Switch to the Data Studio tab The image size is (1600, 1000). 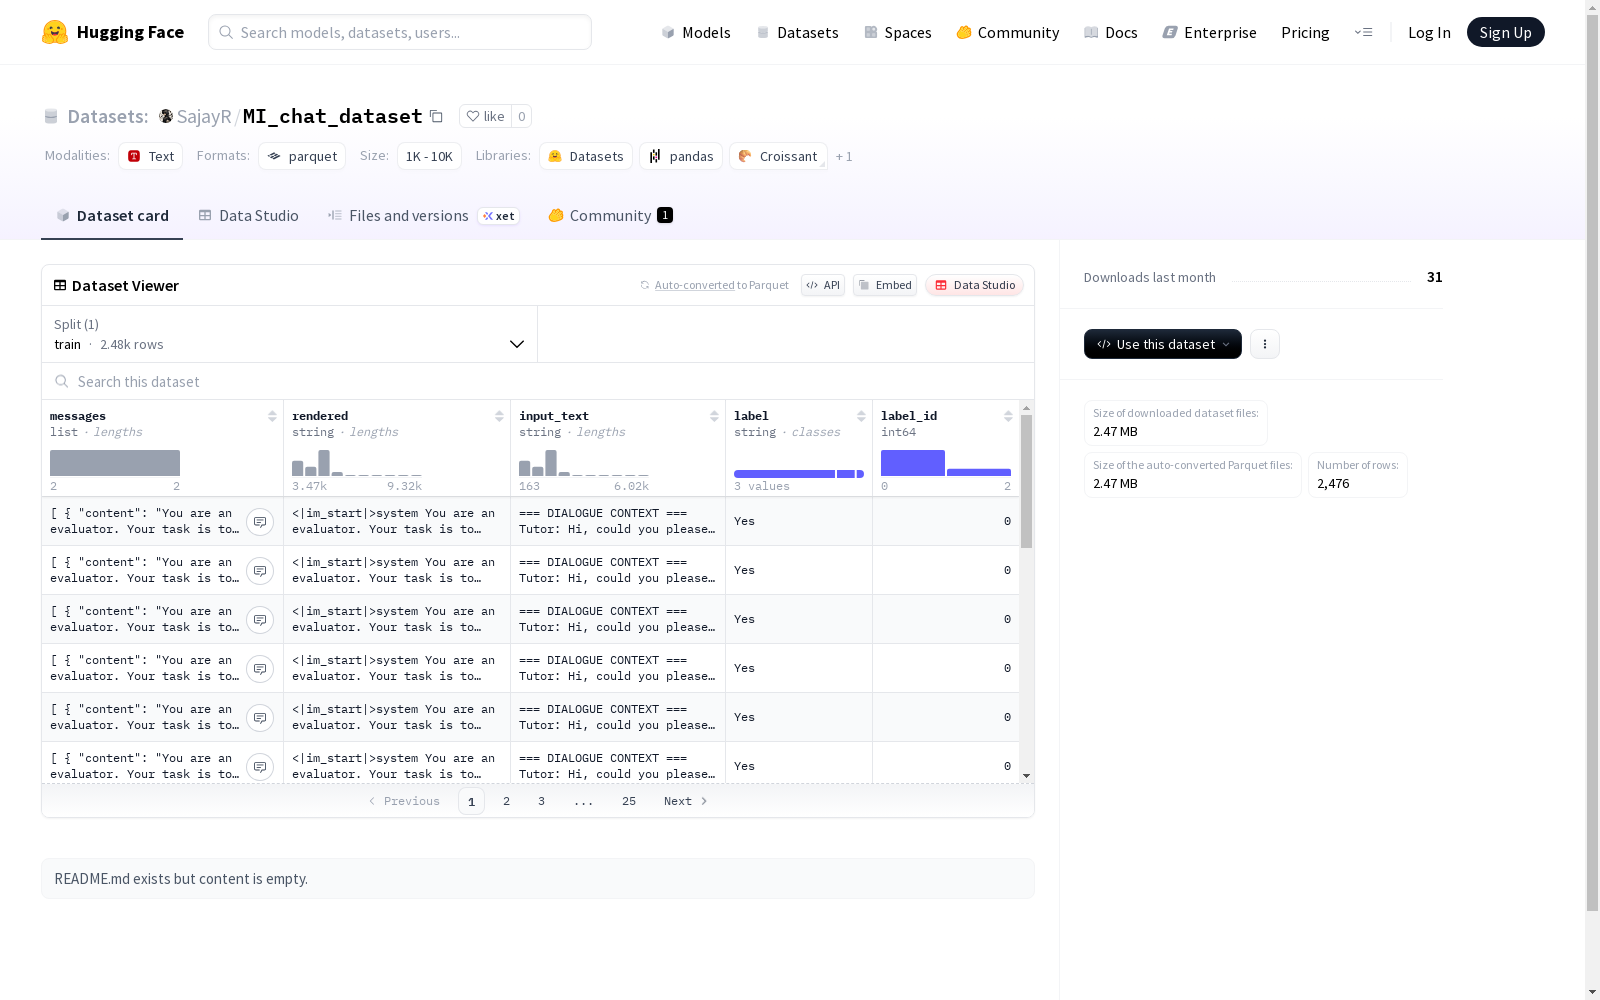point(248,216)
